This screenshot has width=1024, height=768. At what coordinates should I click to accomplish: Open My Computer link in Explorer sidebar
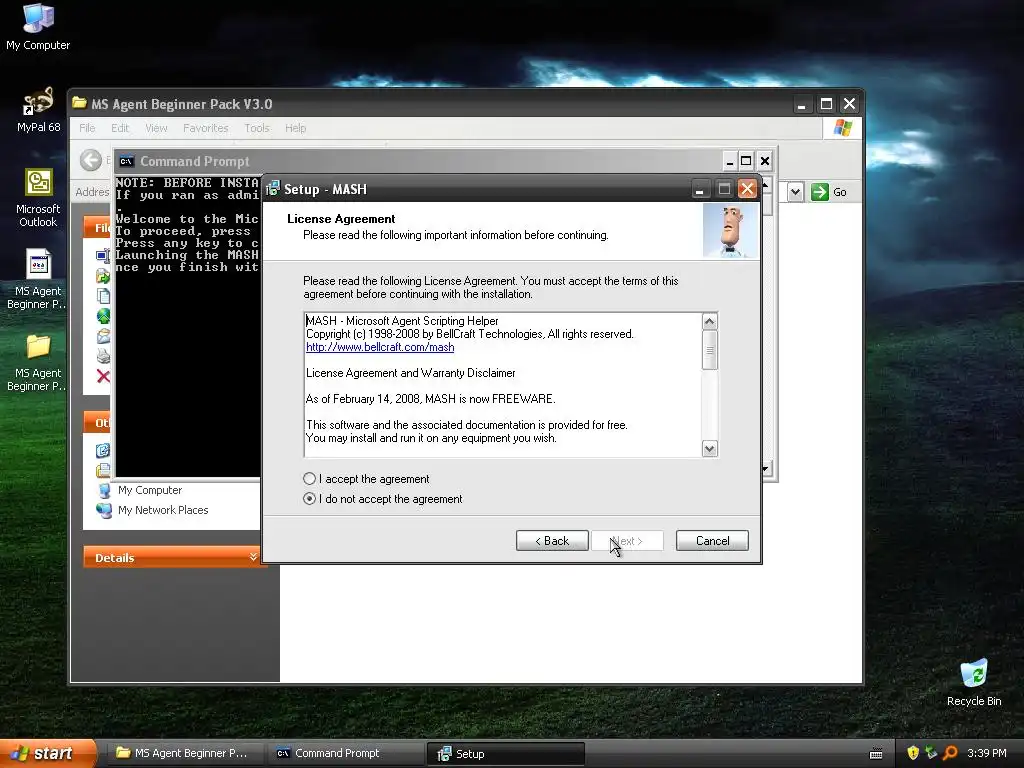150,490
